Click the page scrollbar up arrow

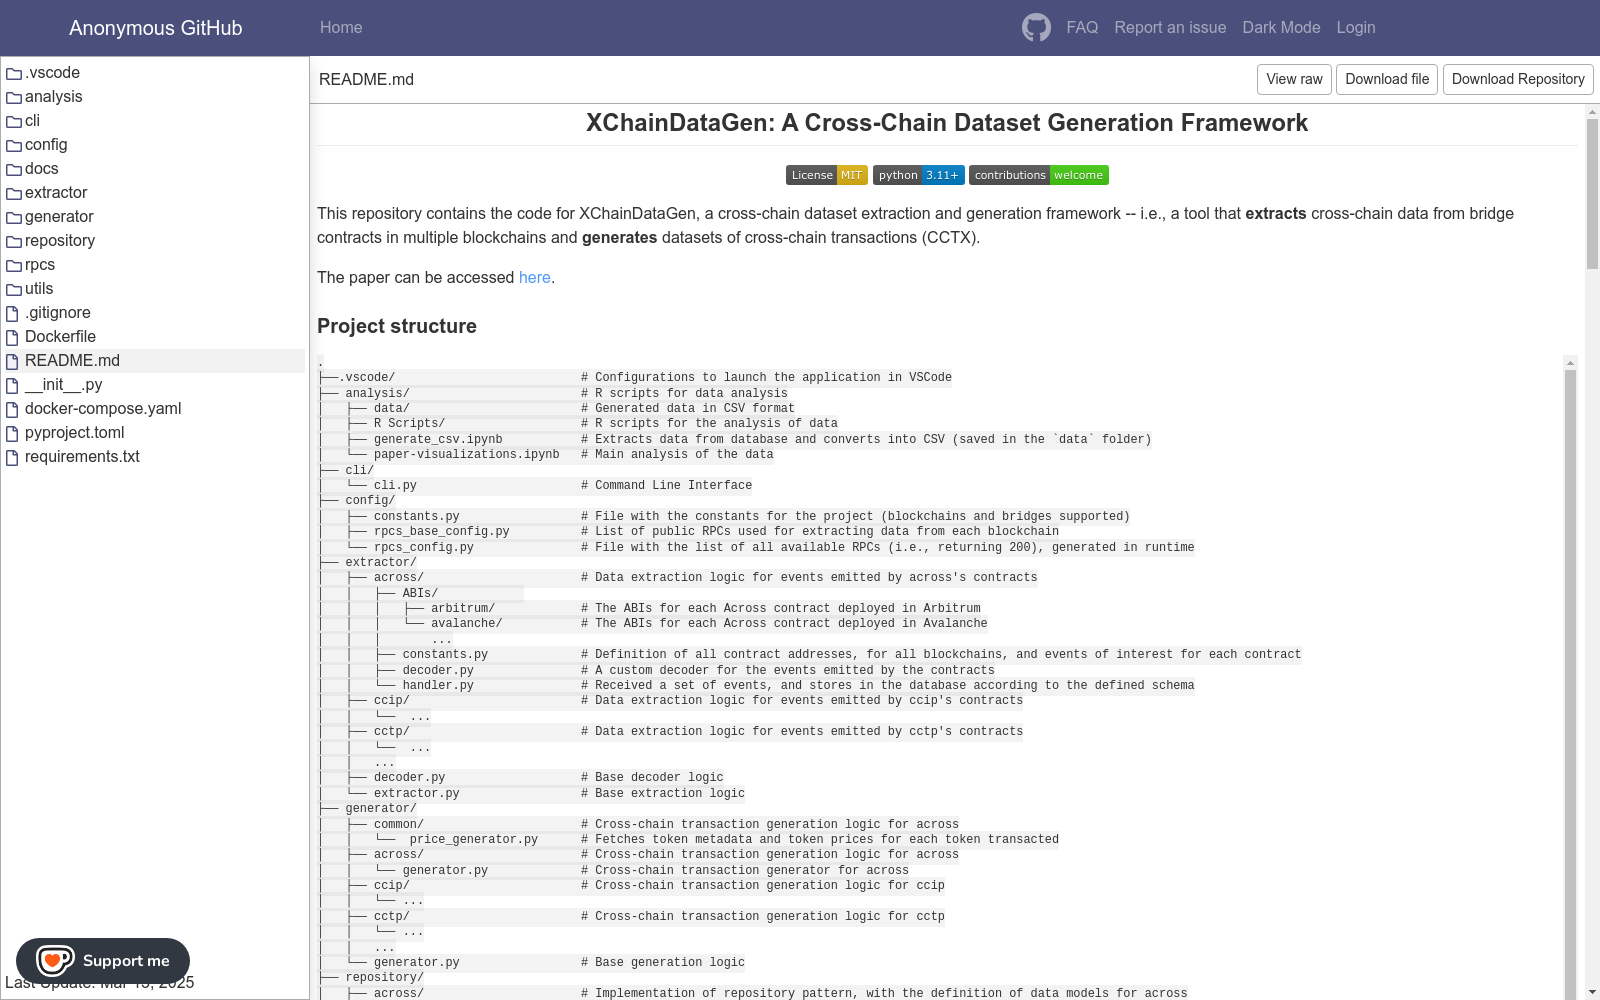(x=1592, y=111)
